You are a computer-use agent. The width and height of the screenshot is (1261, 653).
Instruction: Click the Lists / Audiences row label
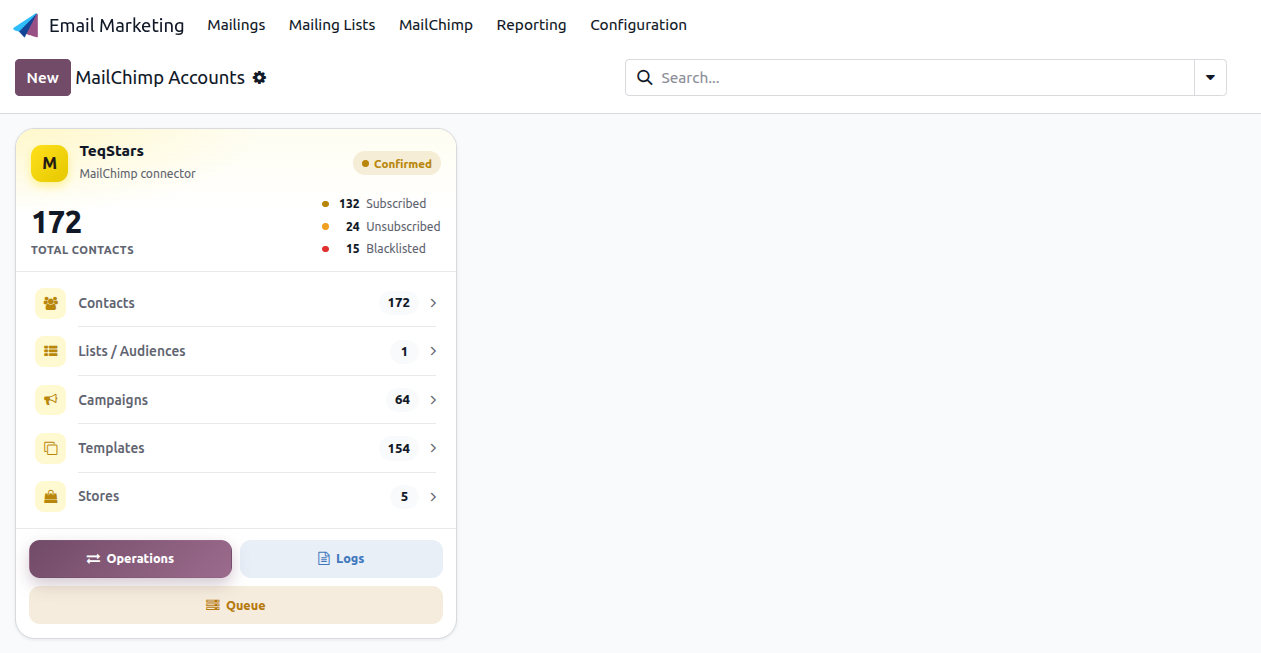132,351
